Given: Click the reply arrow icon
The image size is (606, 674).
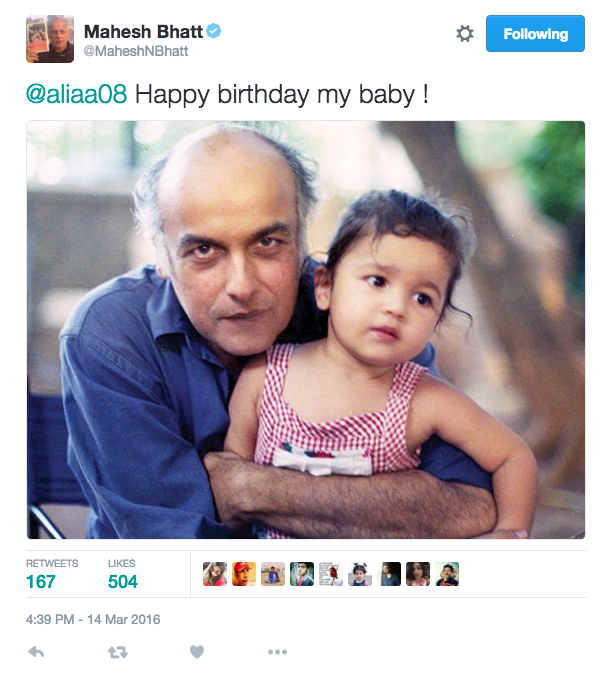Looking at the screenshot, I should (36, 652).
